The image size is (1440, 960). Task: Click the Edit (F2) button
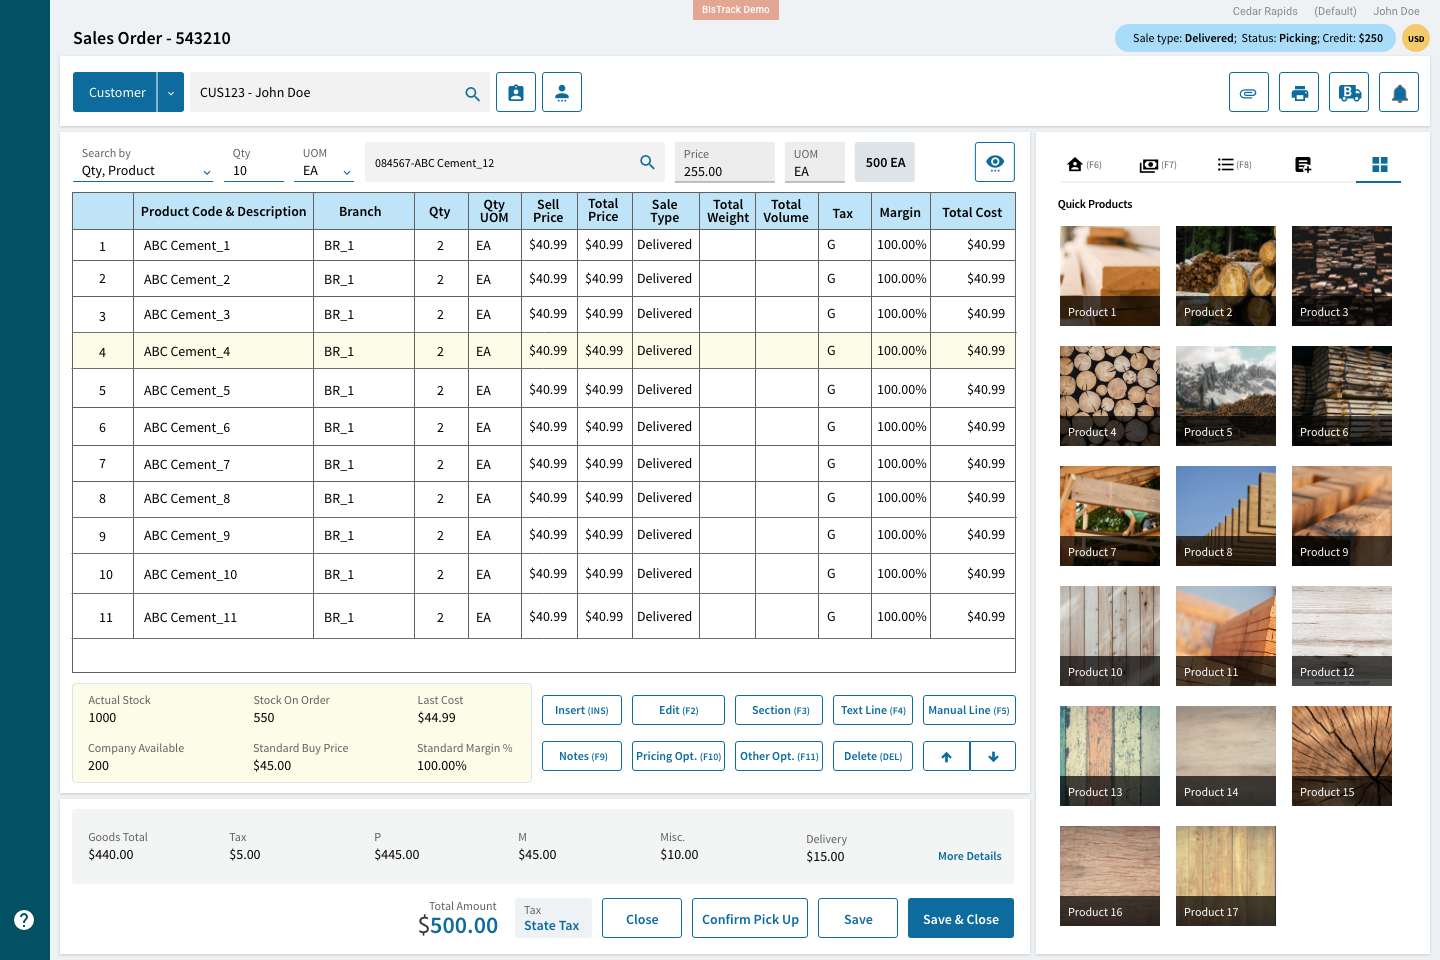point(678,710)
